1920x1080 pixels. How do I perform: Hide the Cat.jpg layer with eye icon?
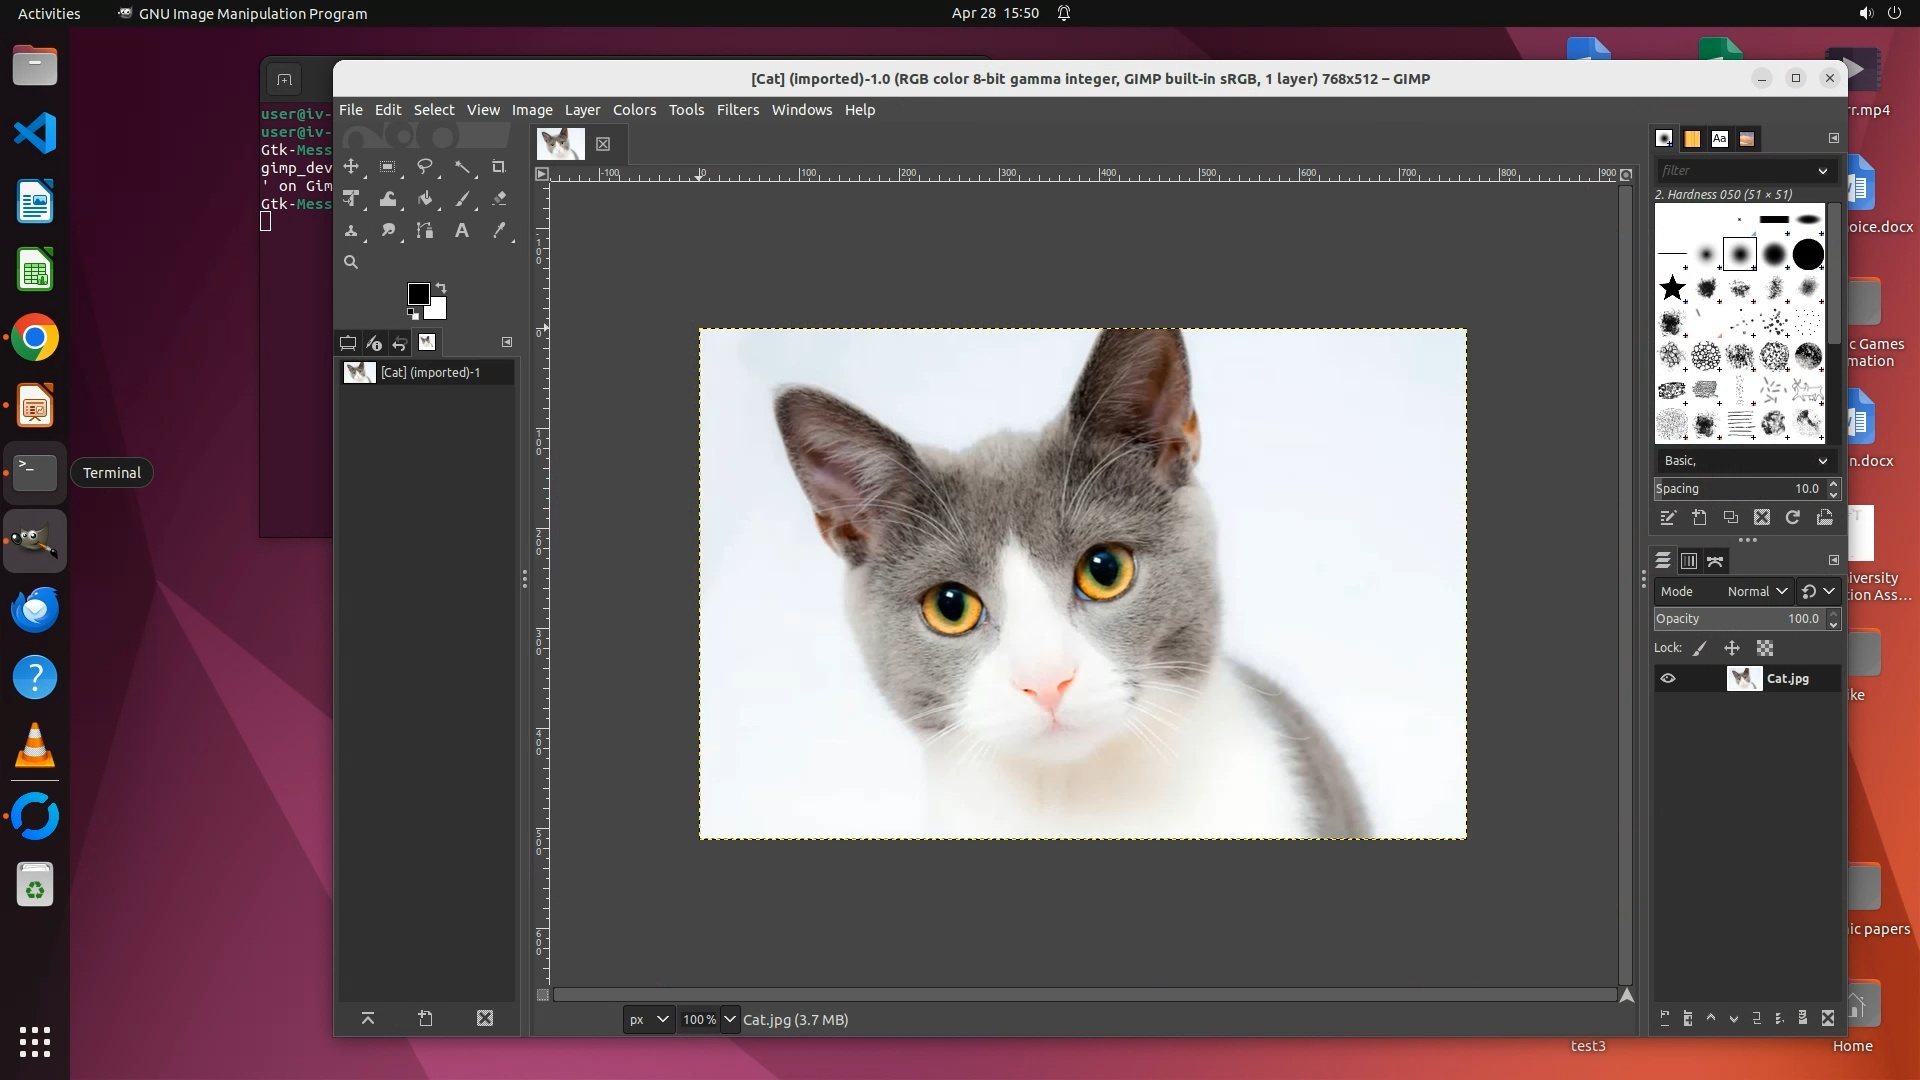click(x=1668, y=679)
